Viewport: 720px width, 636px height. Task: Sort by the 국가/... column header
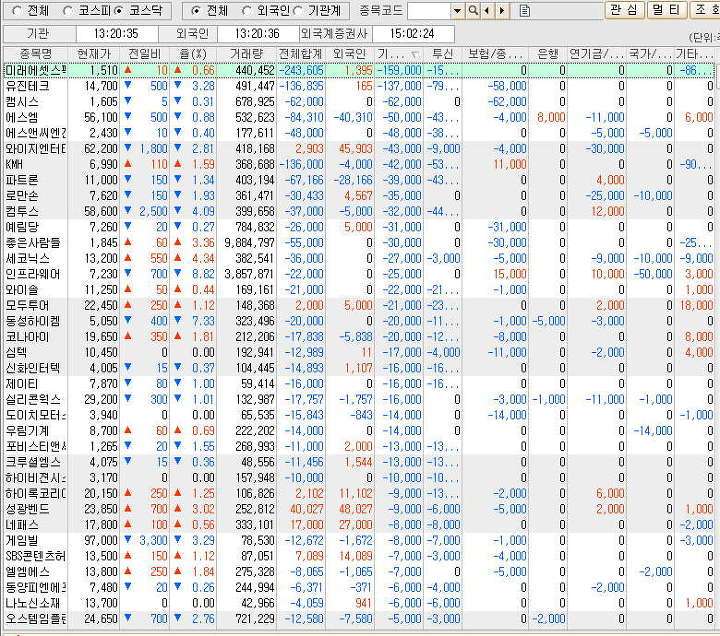tap(650, 54)
